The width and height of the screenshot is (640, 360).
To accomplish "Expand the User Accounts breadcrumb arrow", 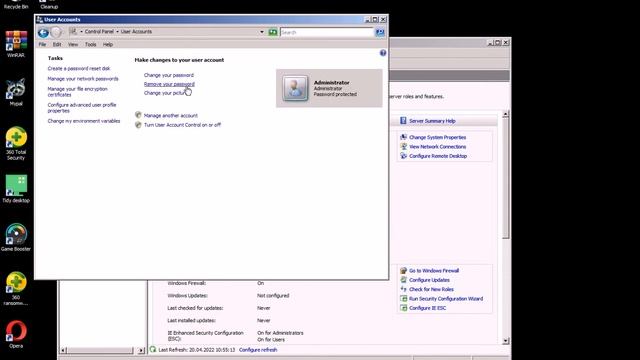I will click(x=117, y=31).
